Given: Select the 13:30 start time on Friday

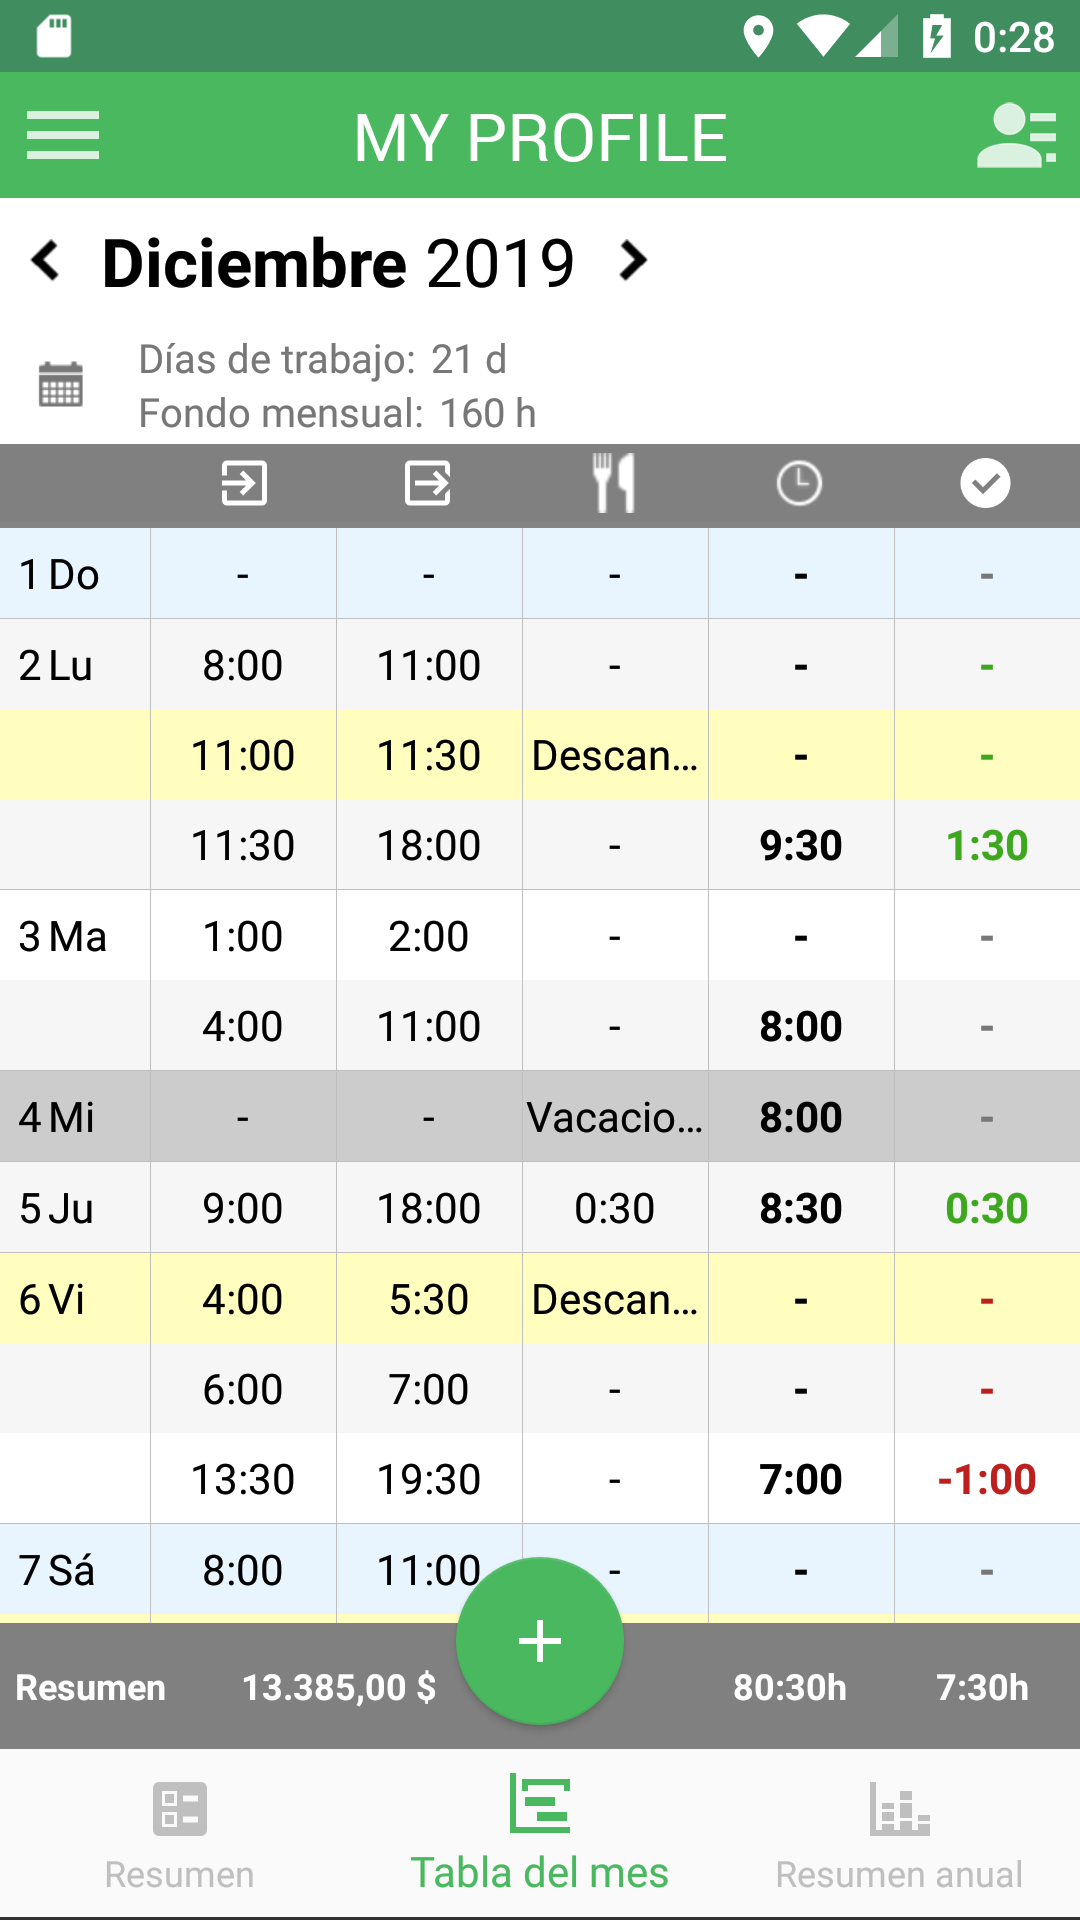Looking at the screenshot, I should (x=243, y=1479).
